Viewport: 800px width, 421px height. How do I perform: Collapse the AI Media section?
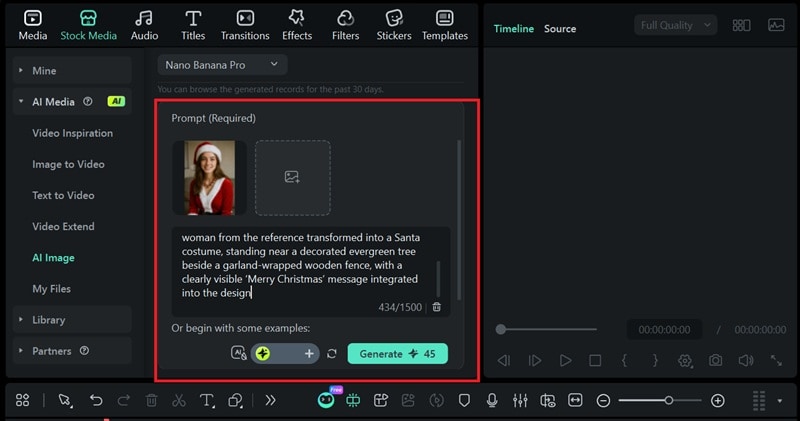[21, 102]
